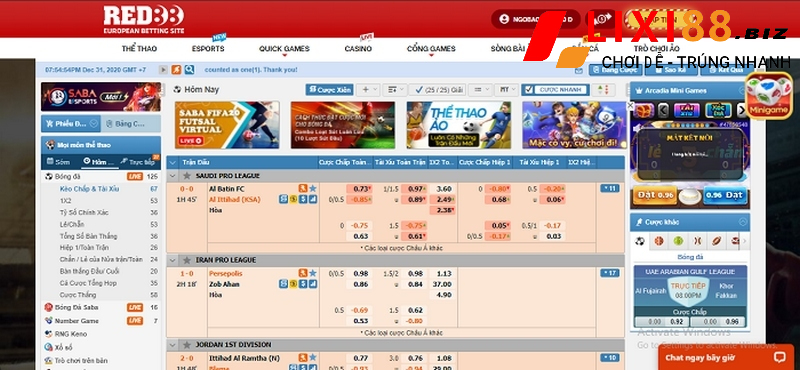Screen dimensions: 800x370
Task: Click the blue magnifier search icon in the ticker bar
Action: (x=189, y=70)
